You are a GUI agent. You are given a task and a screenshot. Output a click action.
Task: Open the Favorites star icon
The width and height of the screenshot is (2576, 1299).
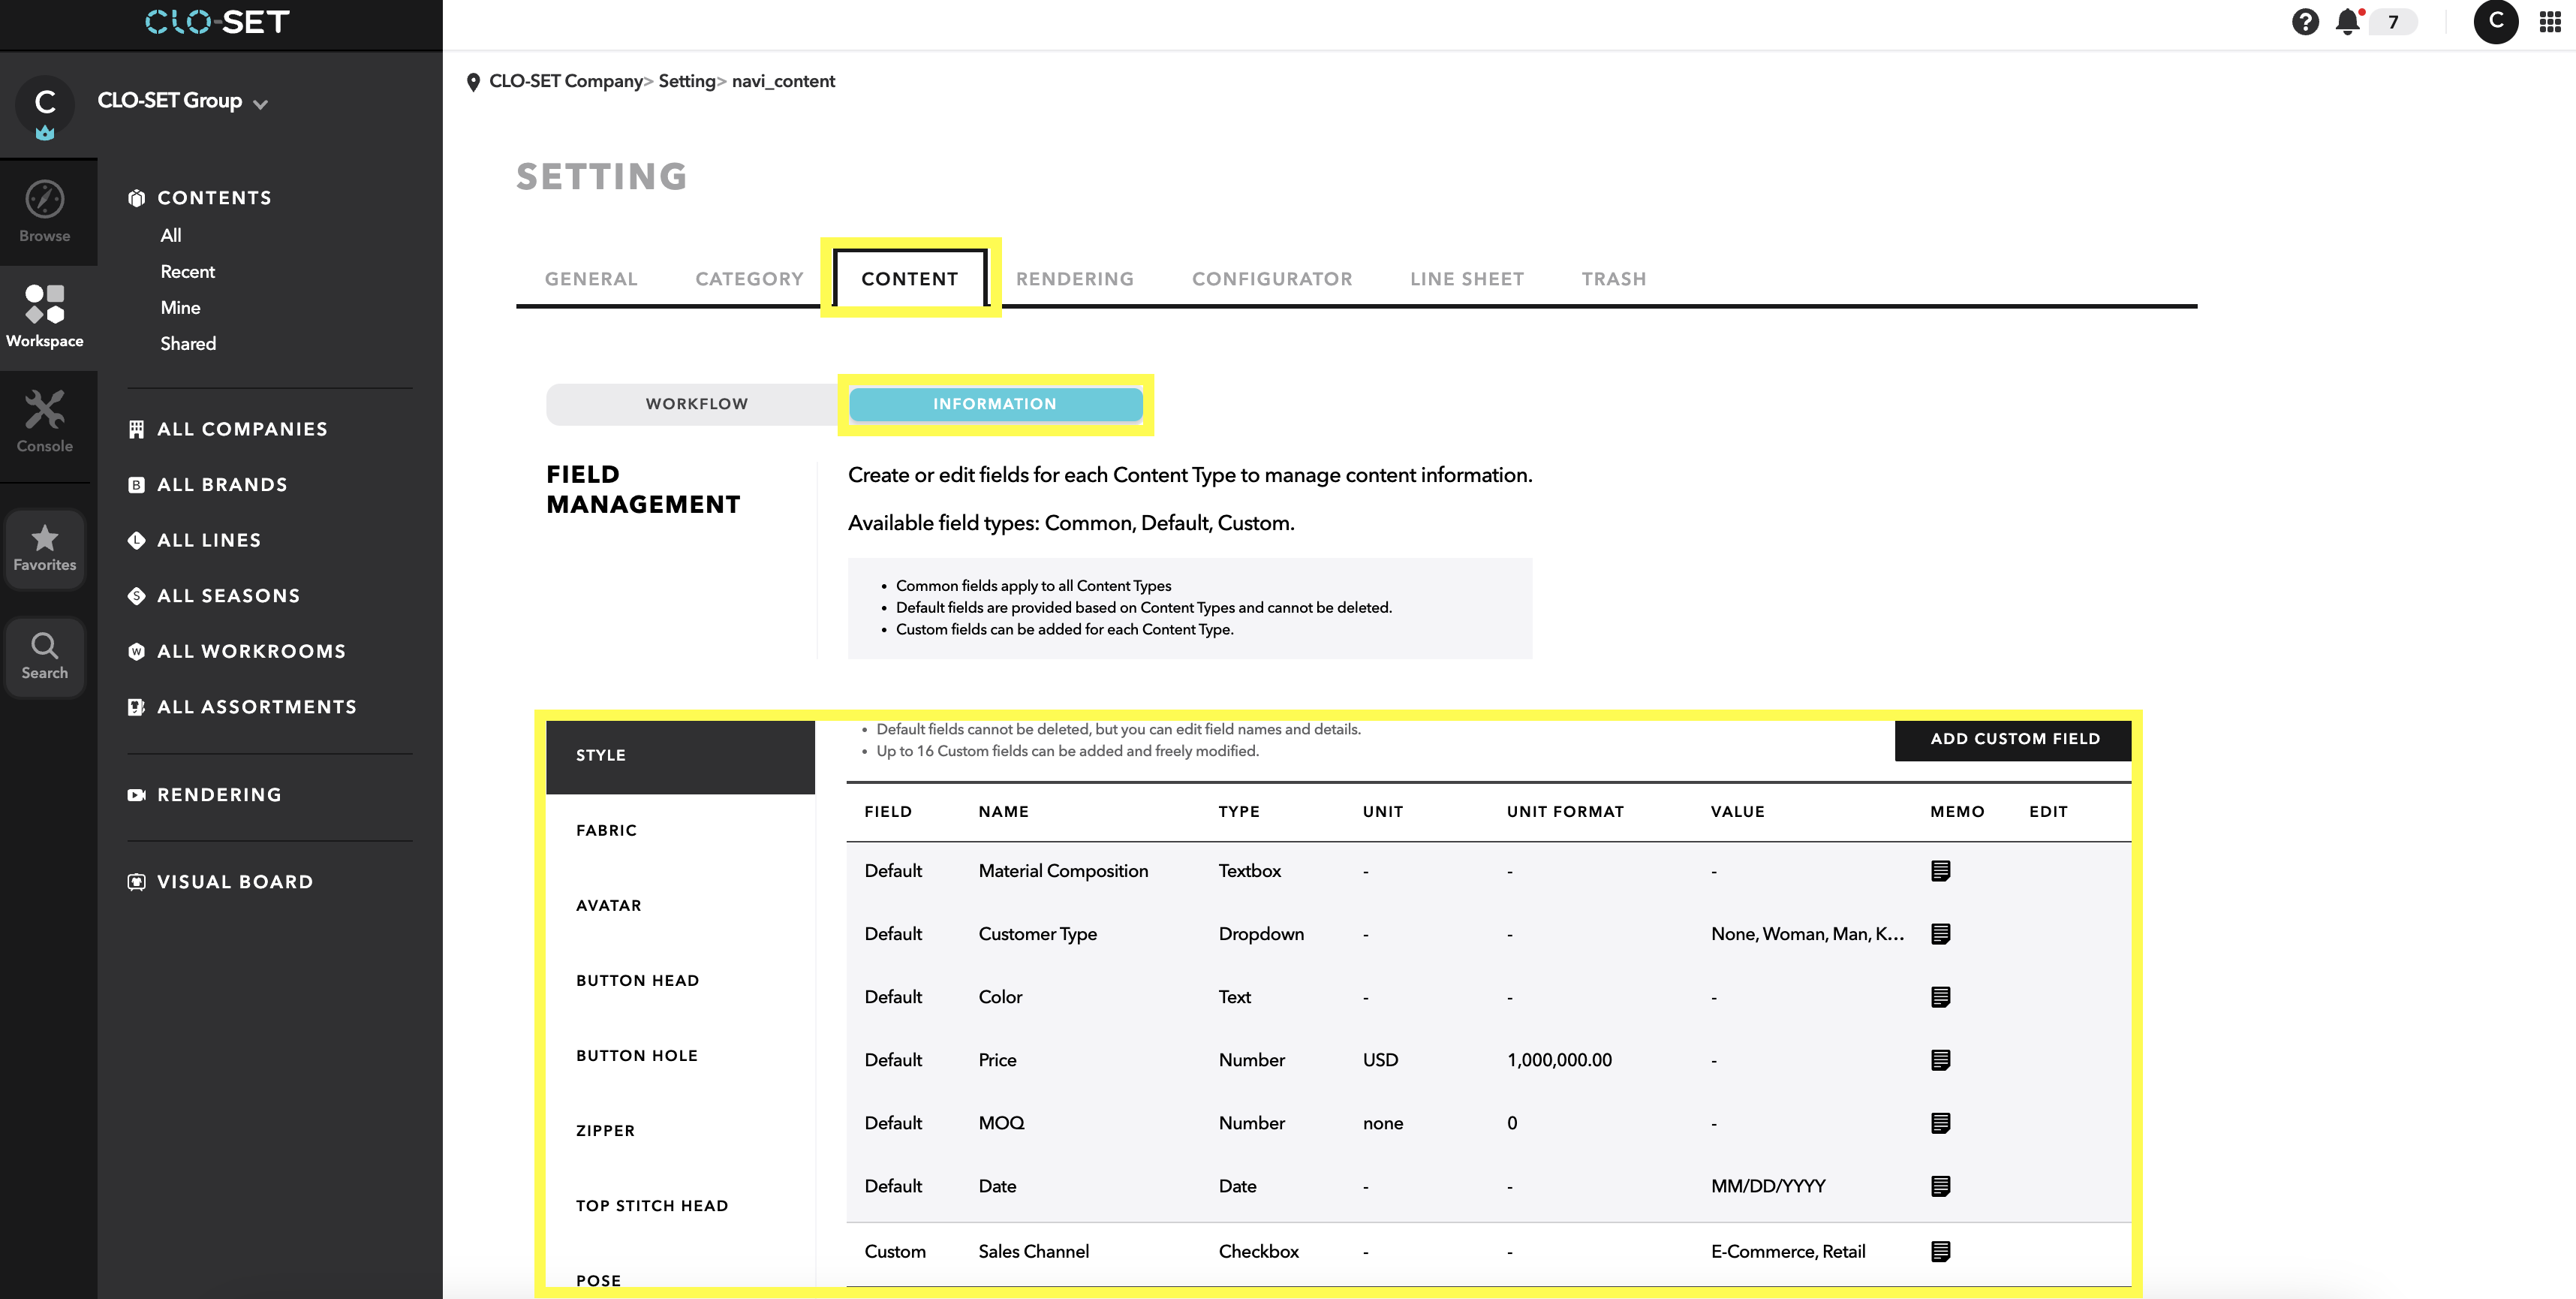(45, 548)
